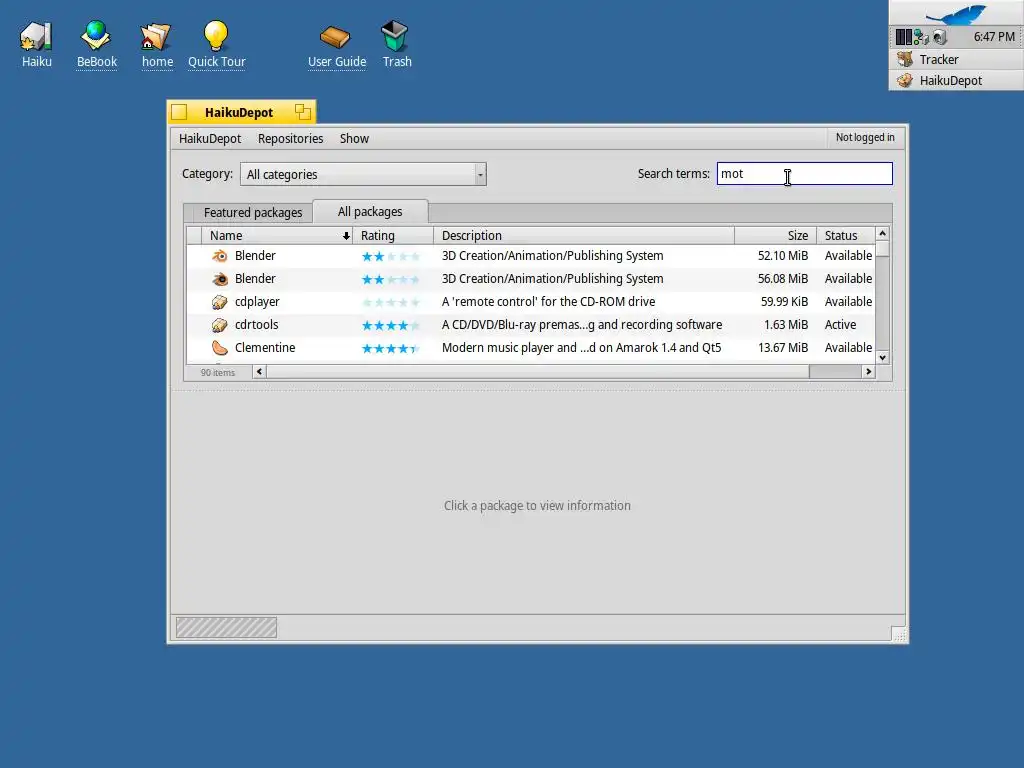Click the 'remote control' CD-ROM description
Screen dimensions: 1024x768
pos(549,302)
